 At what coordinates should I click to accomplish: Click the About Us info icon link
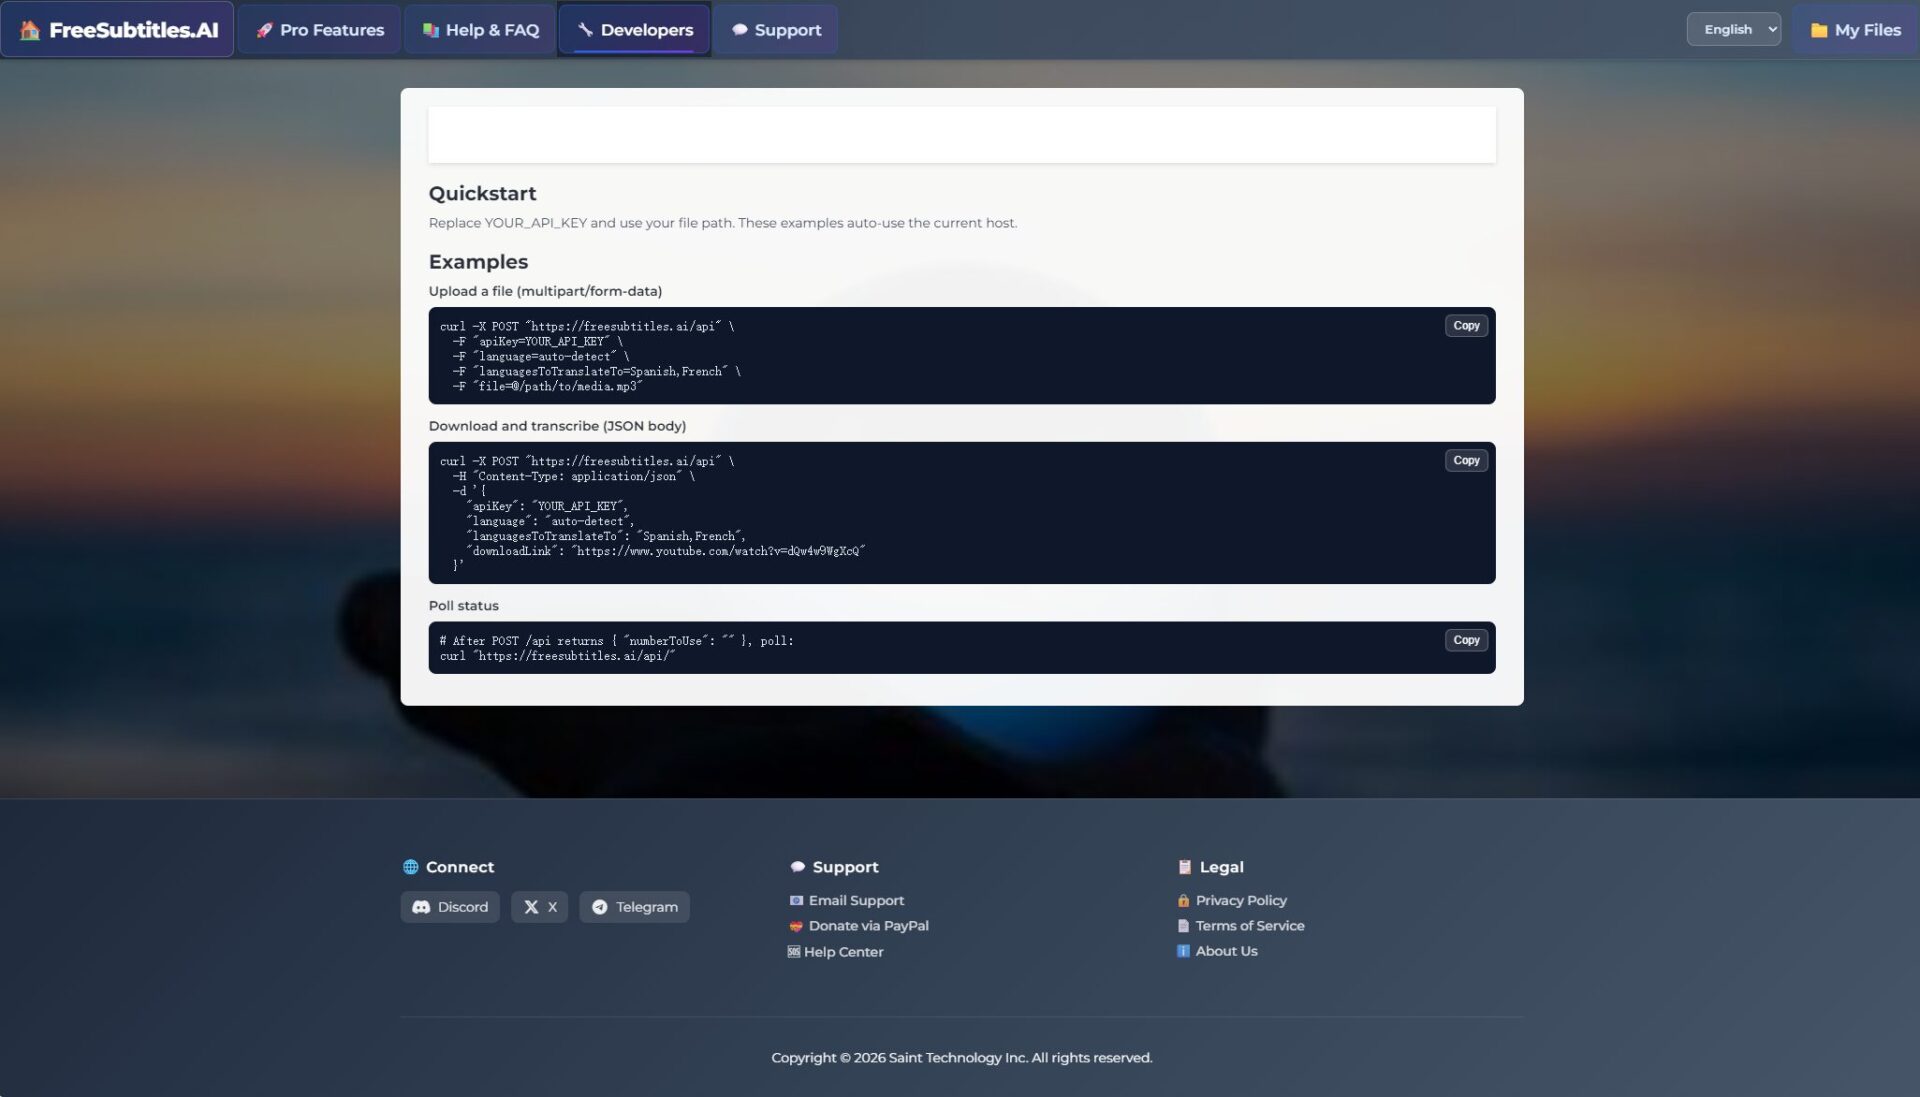(x=1225, y=951)
